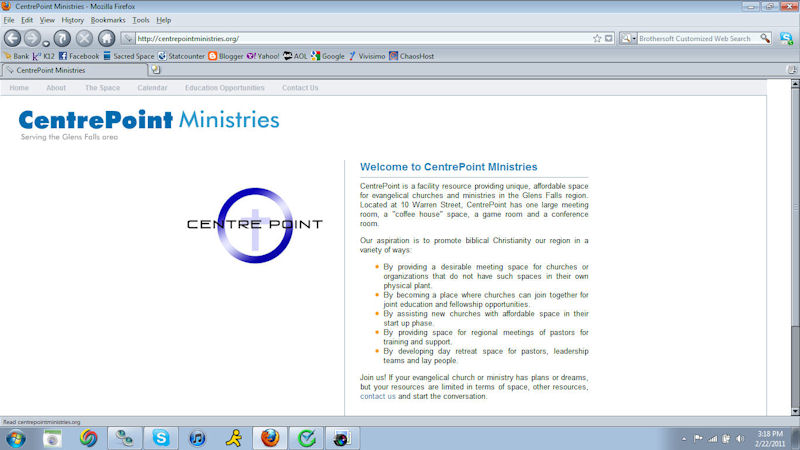Click the address bar URL field
The image size is (800, 450).
[x=350, y=38]
